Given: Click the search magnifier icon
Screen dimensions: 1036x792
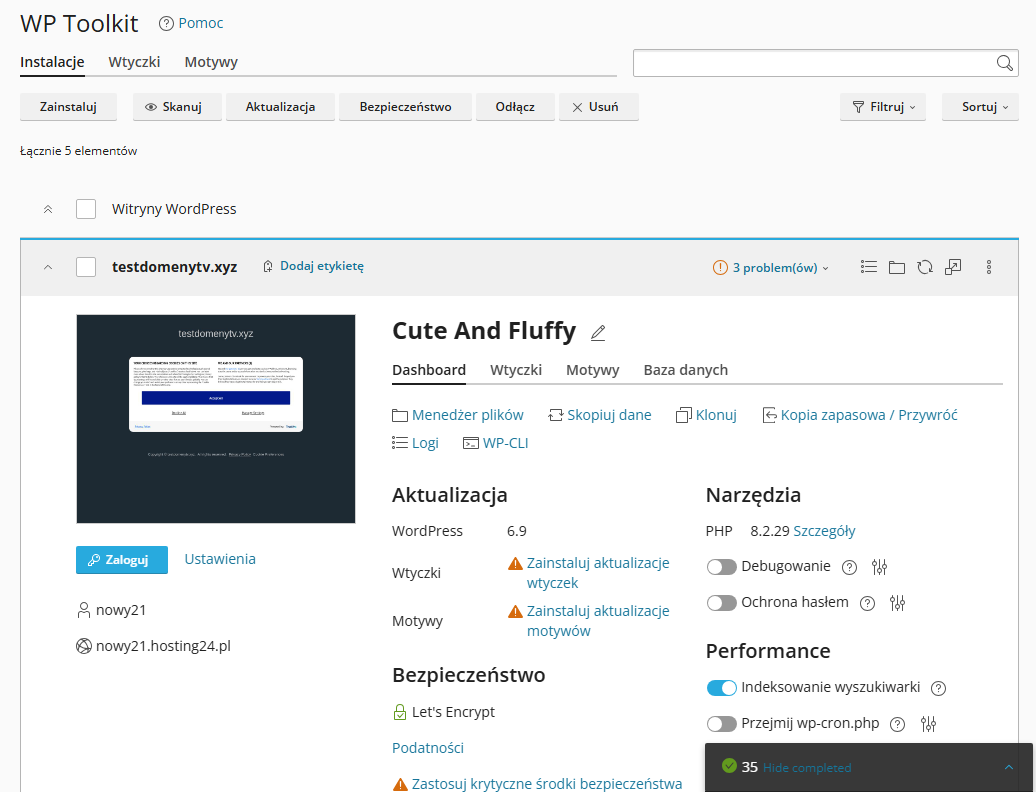Looking at the screenshot, I should 1005,64.
